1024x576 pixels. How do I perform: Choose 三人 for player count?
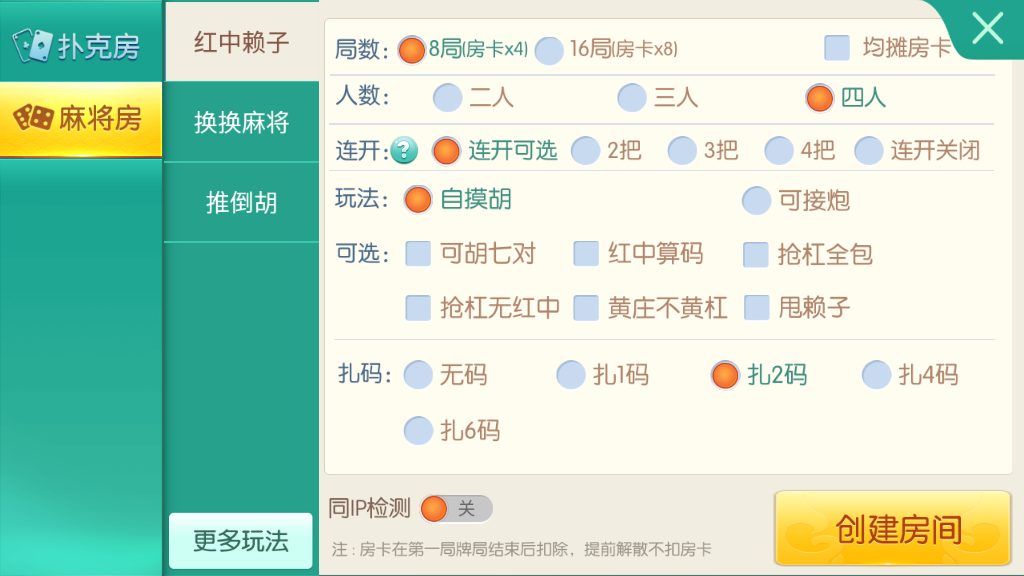click(632, 98)
